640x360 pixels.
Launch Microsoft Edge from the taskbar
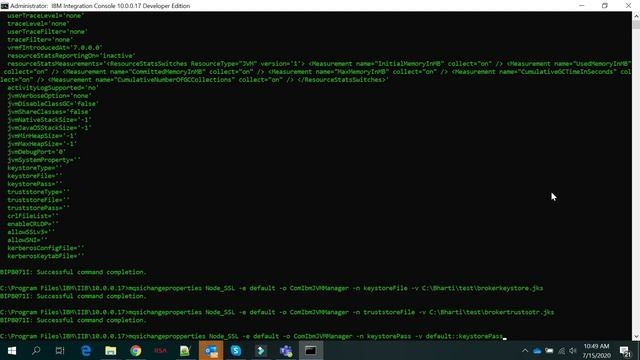click(86, 351)
